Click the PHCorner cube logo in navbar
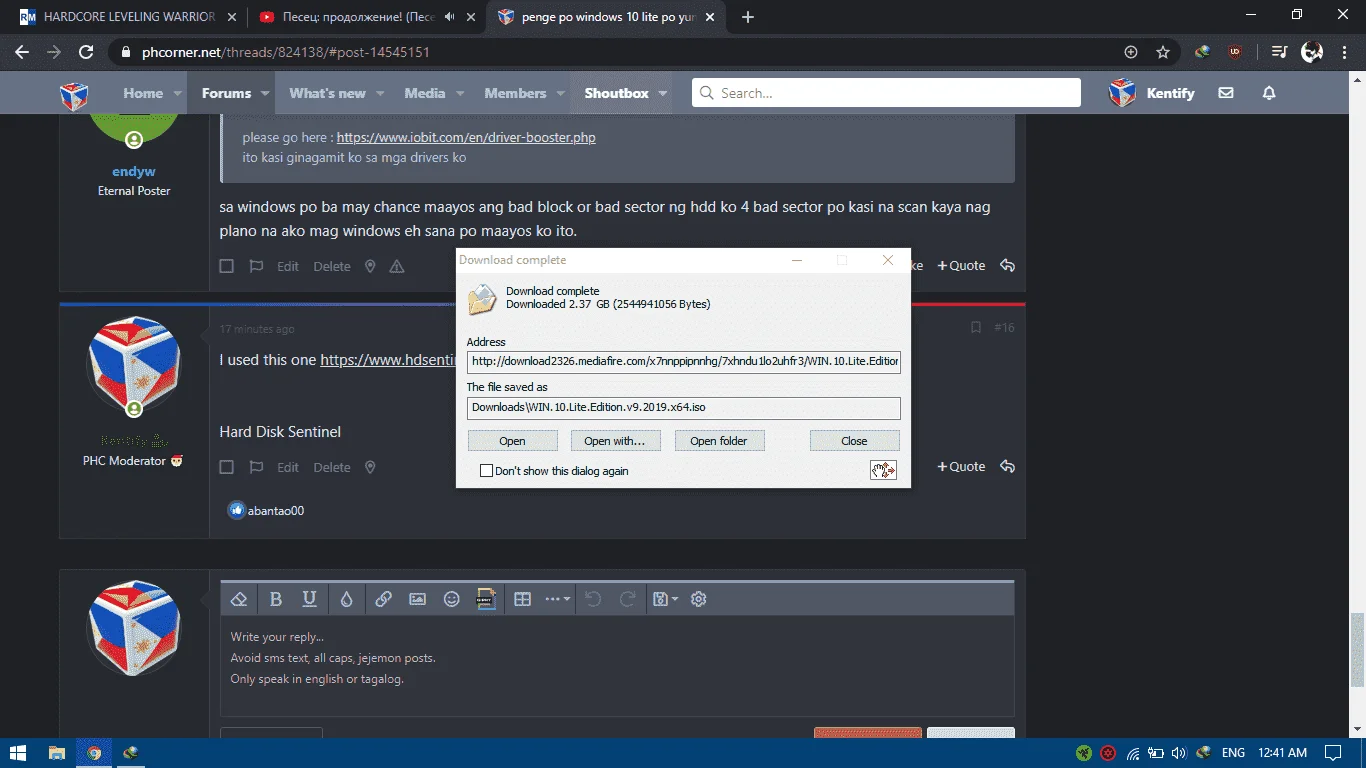 (74, 94)
